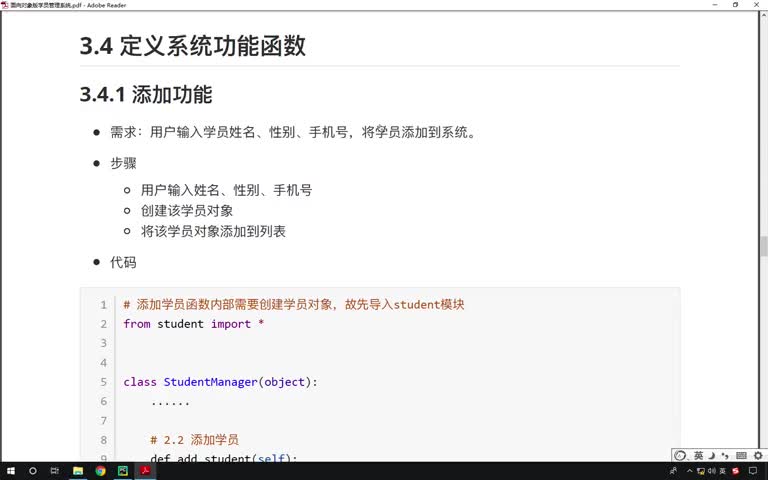This screenshot has width=768, height=480.
Task: Click the subheading '3.4.1 添加功能'
Action: click(146, 94)
